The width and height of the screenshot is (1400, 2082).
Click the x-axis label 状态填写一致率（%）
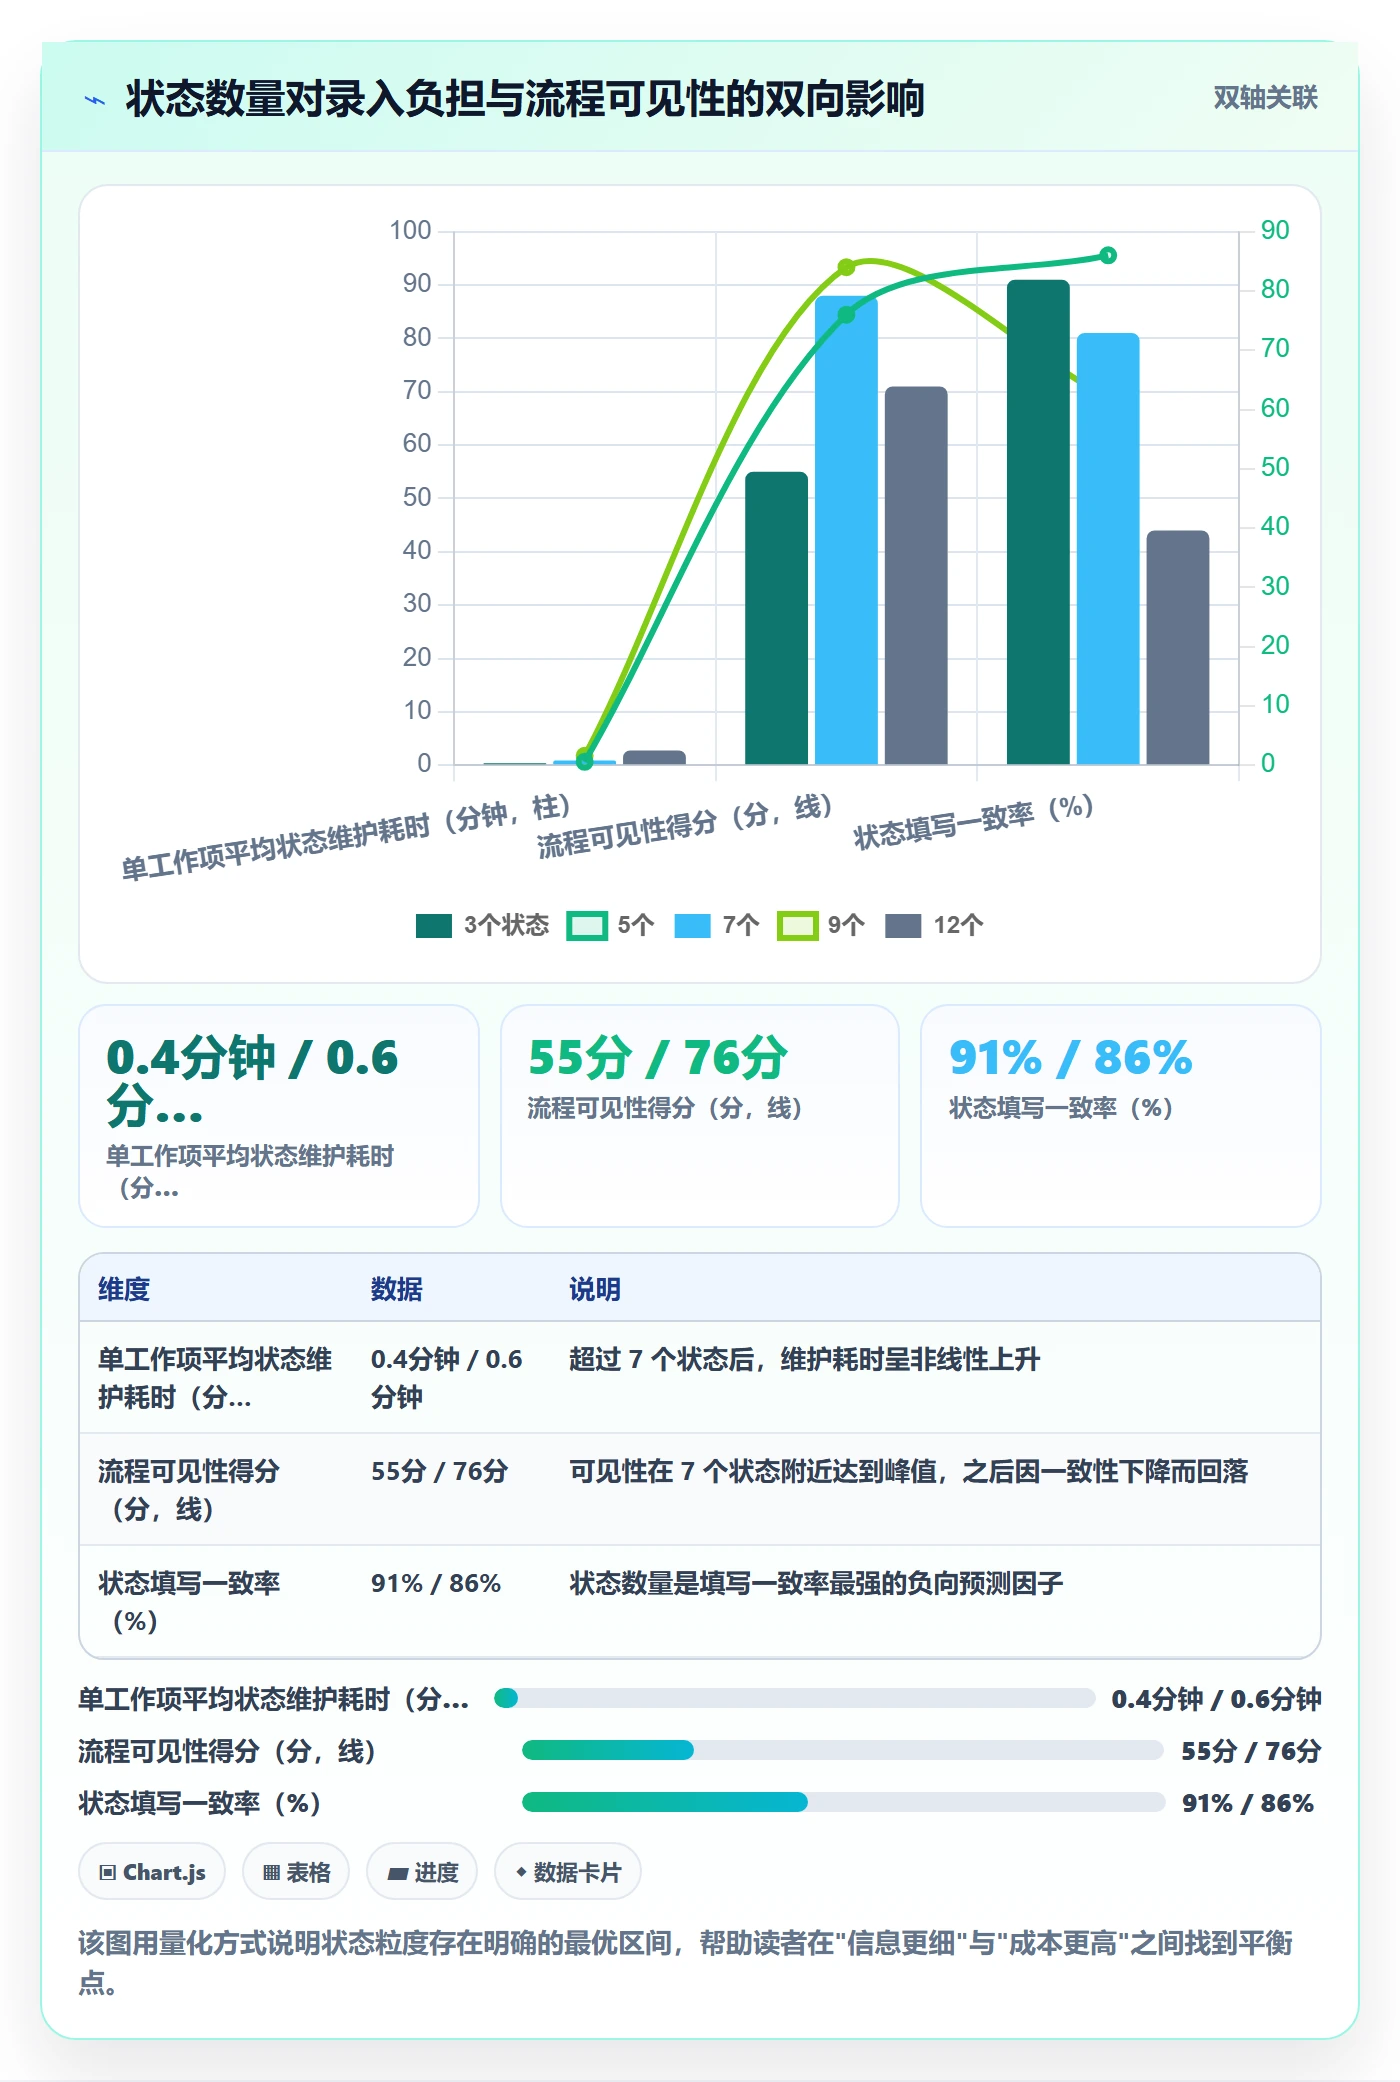973,821
